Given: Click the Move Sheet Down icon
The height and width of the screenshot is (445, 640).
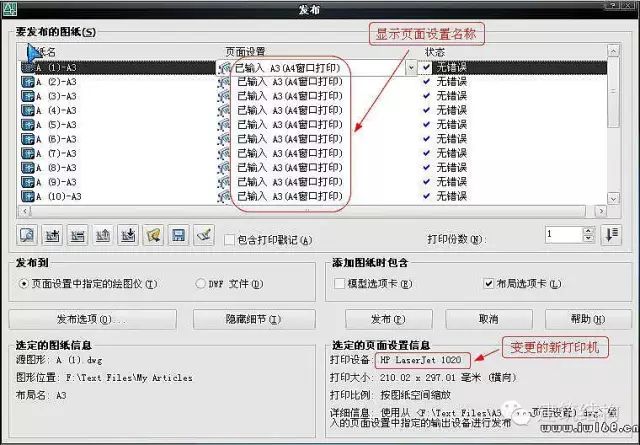Looking at the screenshot, I should 128,235.
